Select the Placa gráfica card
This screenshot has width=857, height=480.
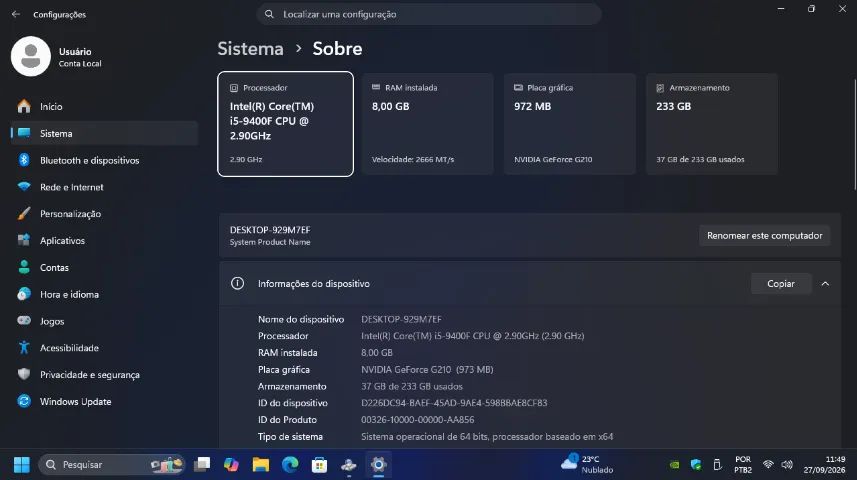pyautogui.click(x=570, y=124)
